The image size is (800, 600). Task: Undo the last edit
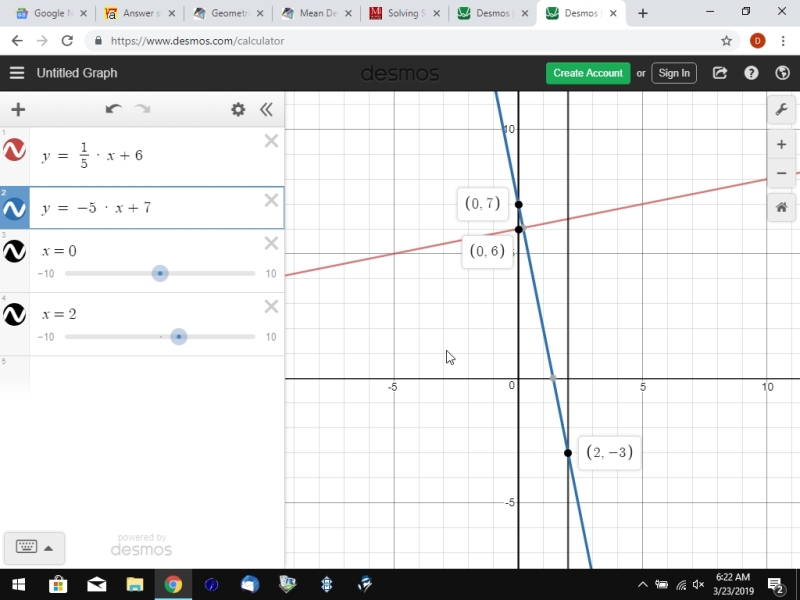[x=113, y=109]
